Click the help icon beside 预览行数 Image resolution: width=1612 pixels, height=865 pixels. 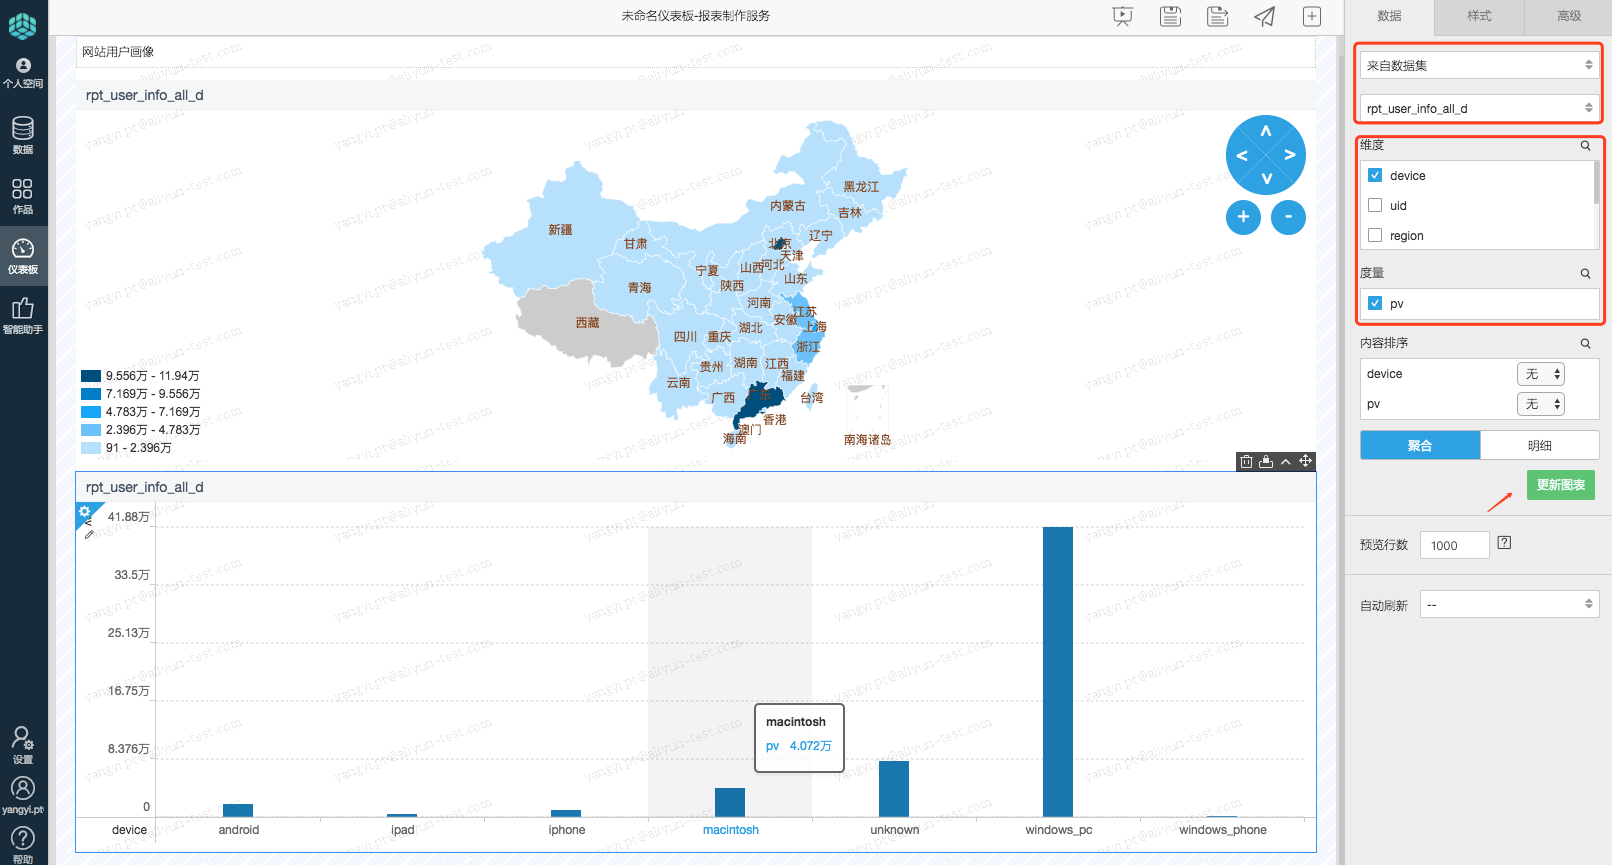[x=1504, y=543]
